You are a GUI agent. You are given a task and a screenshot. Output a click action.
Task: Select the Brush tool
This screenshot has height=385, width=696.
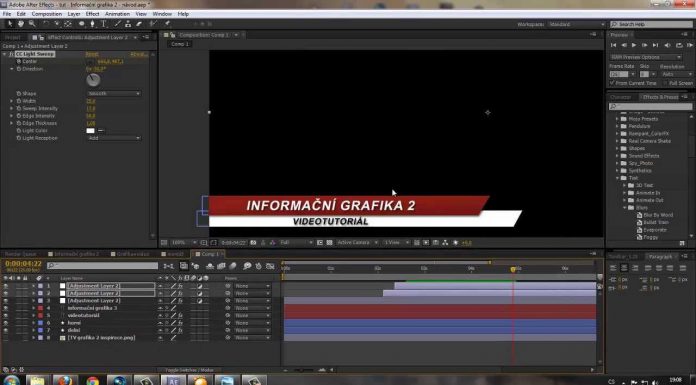118,24
